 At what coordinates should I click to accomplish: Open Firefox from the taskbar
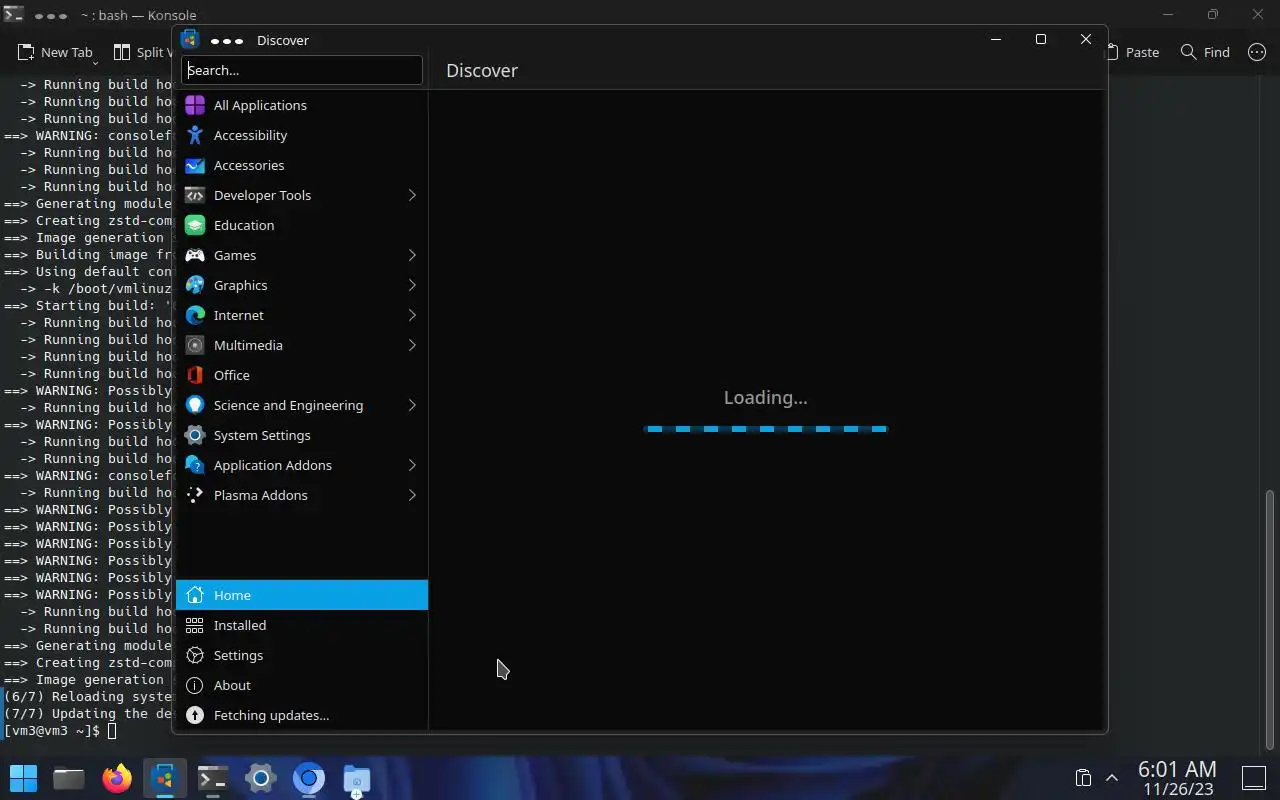coord(117,778)
